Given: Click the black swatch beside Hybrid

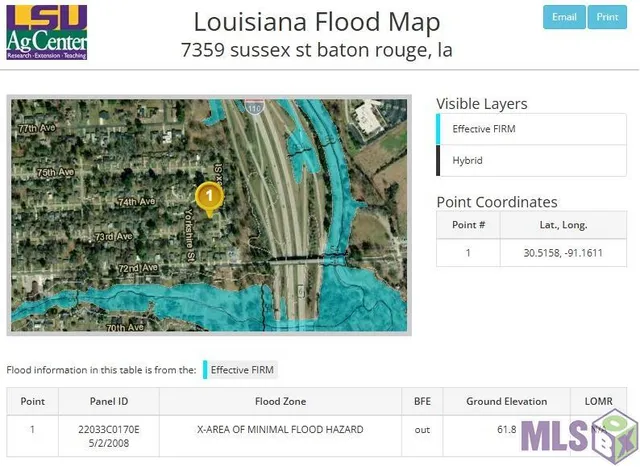Looking at the screenshot, I should coord(439,160).
